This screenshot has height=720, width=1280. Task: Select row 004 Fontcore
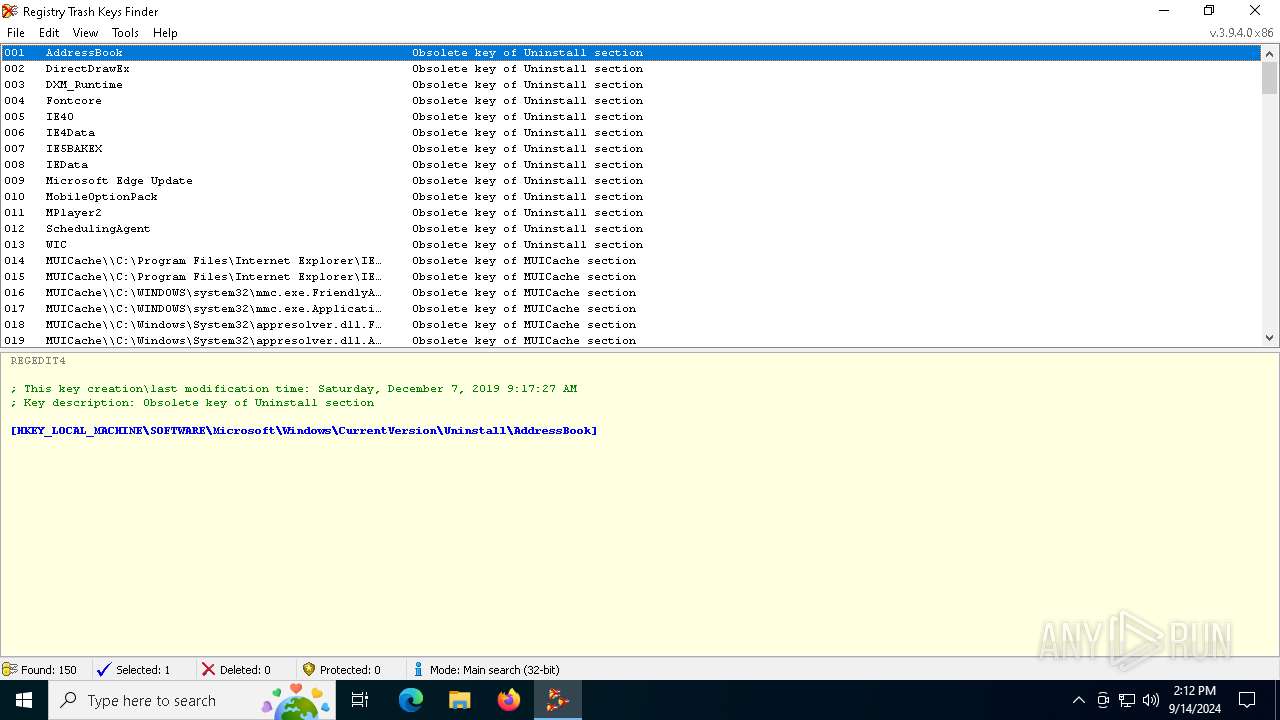click(x=631, y=101)
